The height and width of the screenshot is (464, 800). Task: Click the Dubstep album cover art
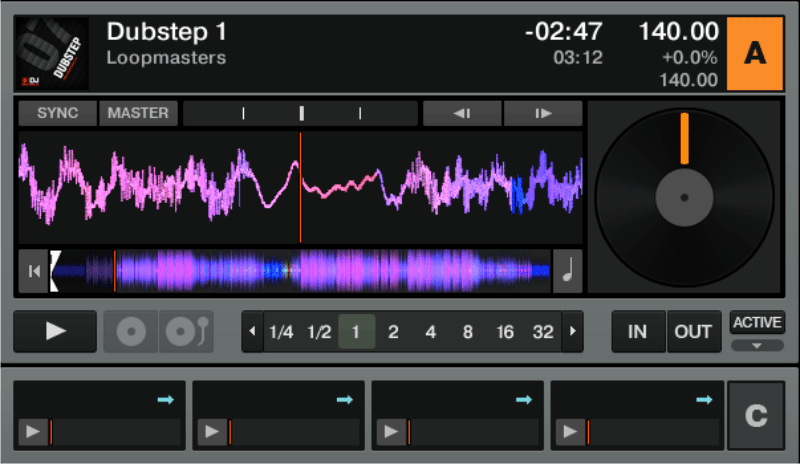tap(53, 53)
